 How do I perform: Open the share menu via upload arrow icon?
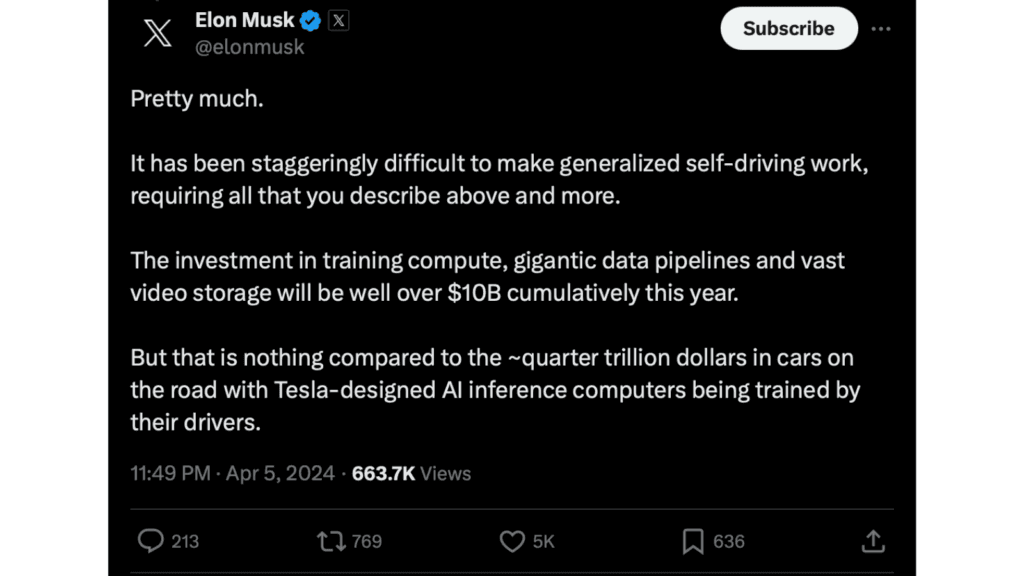point(873,541)
